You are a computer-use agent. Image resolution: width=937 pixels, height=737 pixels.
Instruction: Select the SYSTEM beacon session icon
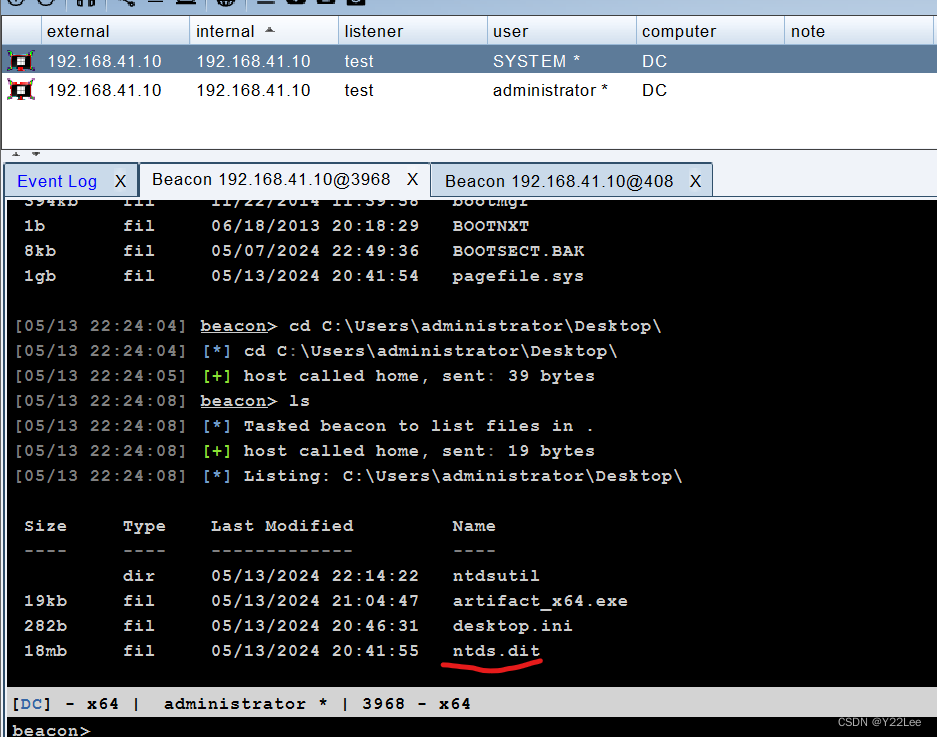[x=21, y=61]
